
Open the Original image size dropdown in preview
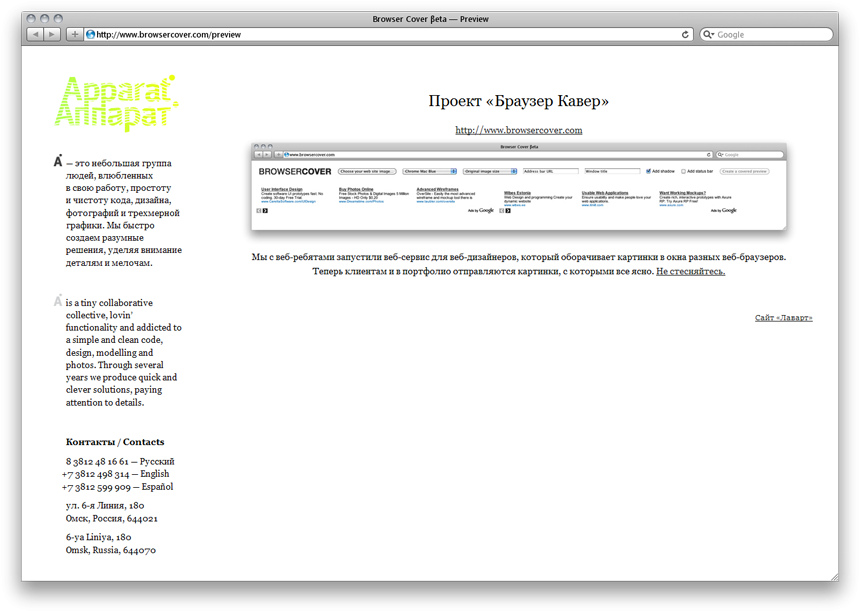point(490,171)
